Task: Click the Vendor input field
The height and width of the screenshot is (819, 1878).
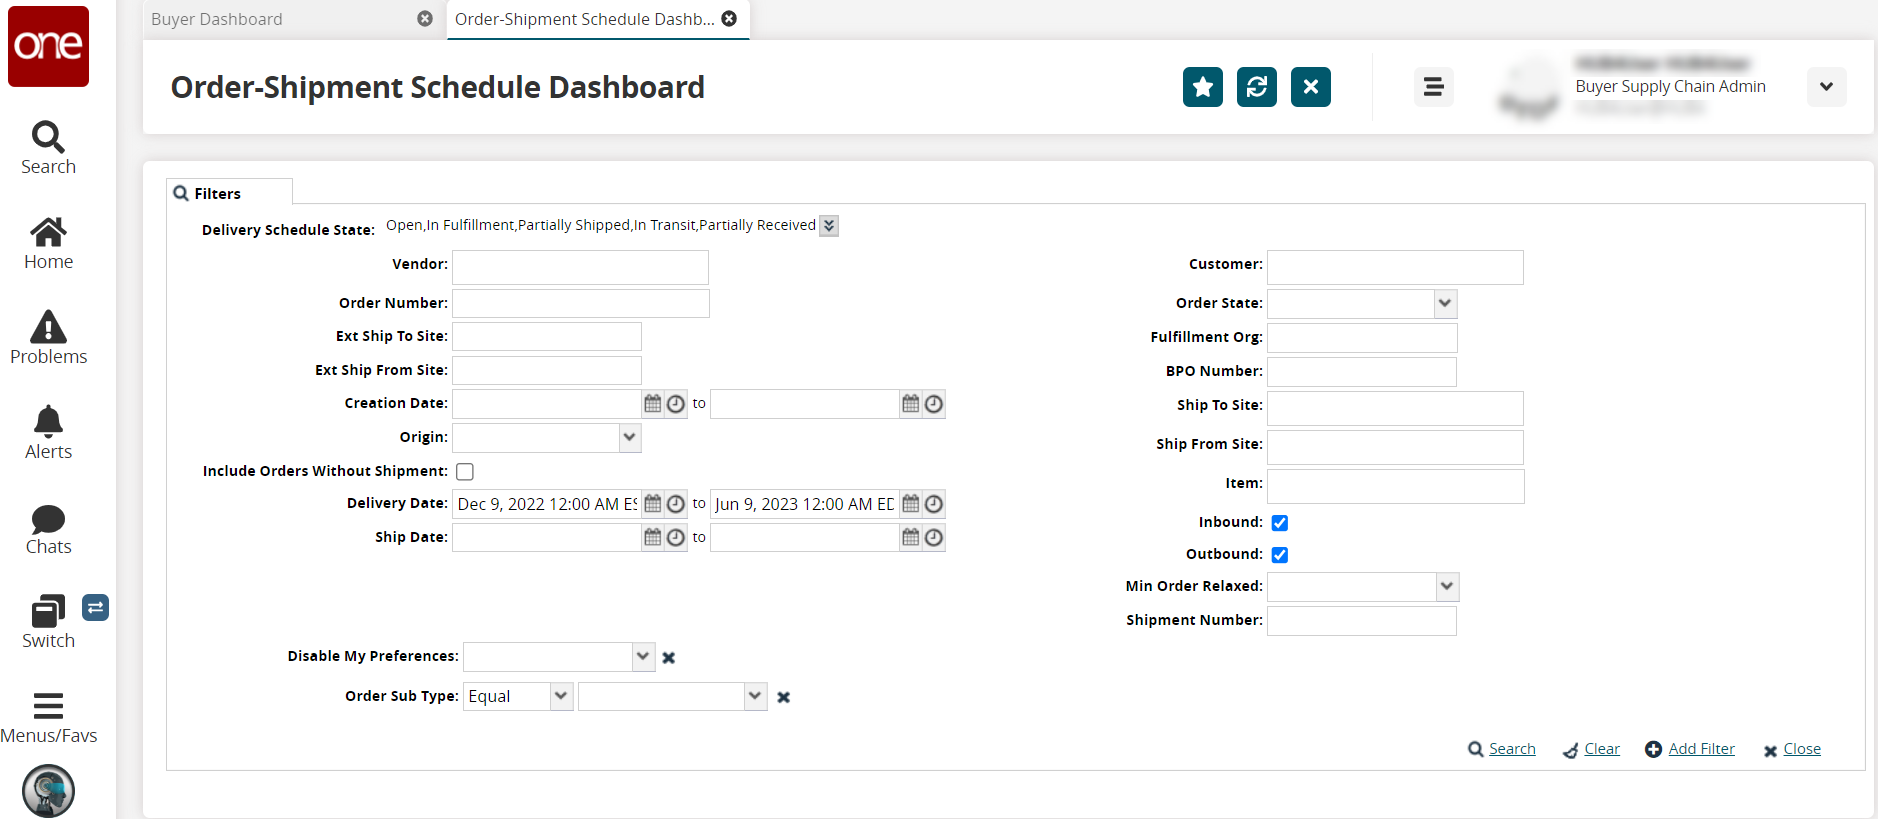Action: (580, 267)
